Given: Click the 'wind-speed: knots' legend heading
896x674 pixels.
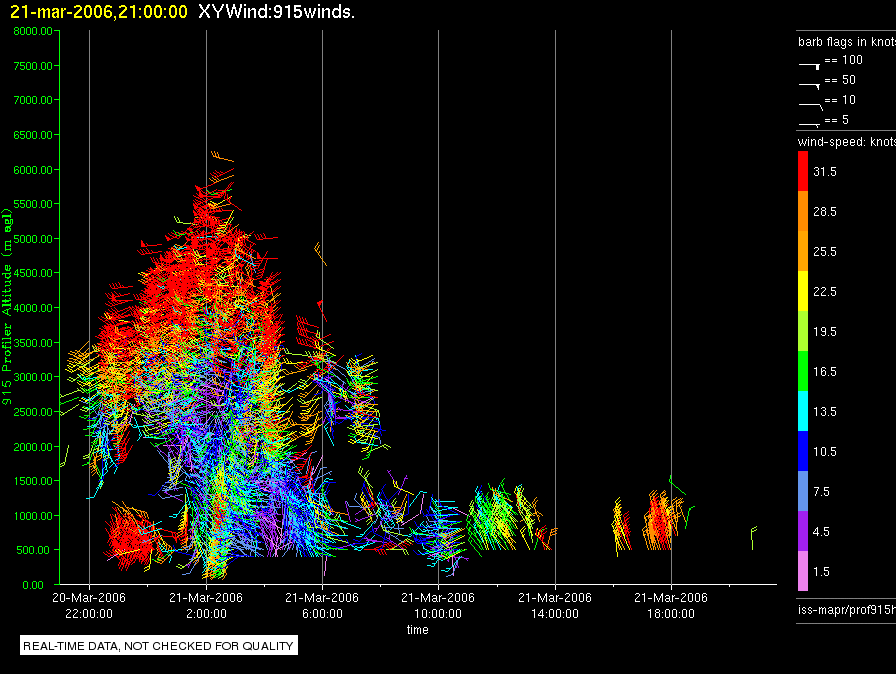Looking at the screenshot, I should 847,142.
